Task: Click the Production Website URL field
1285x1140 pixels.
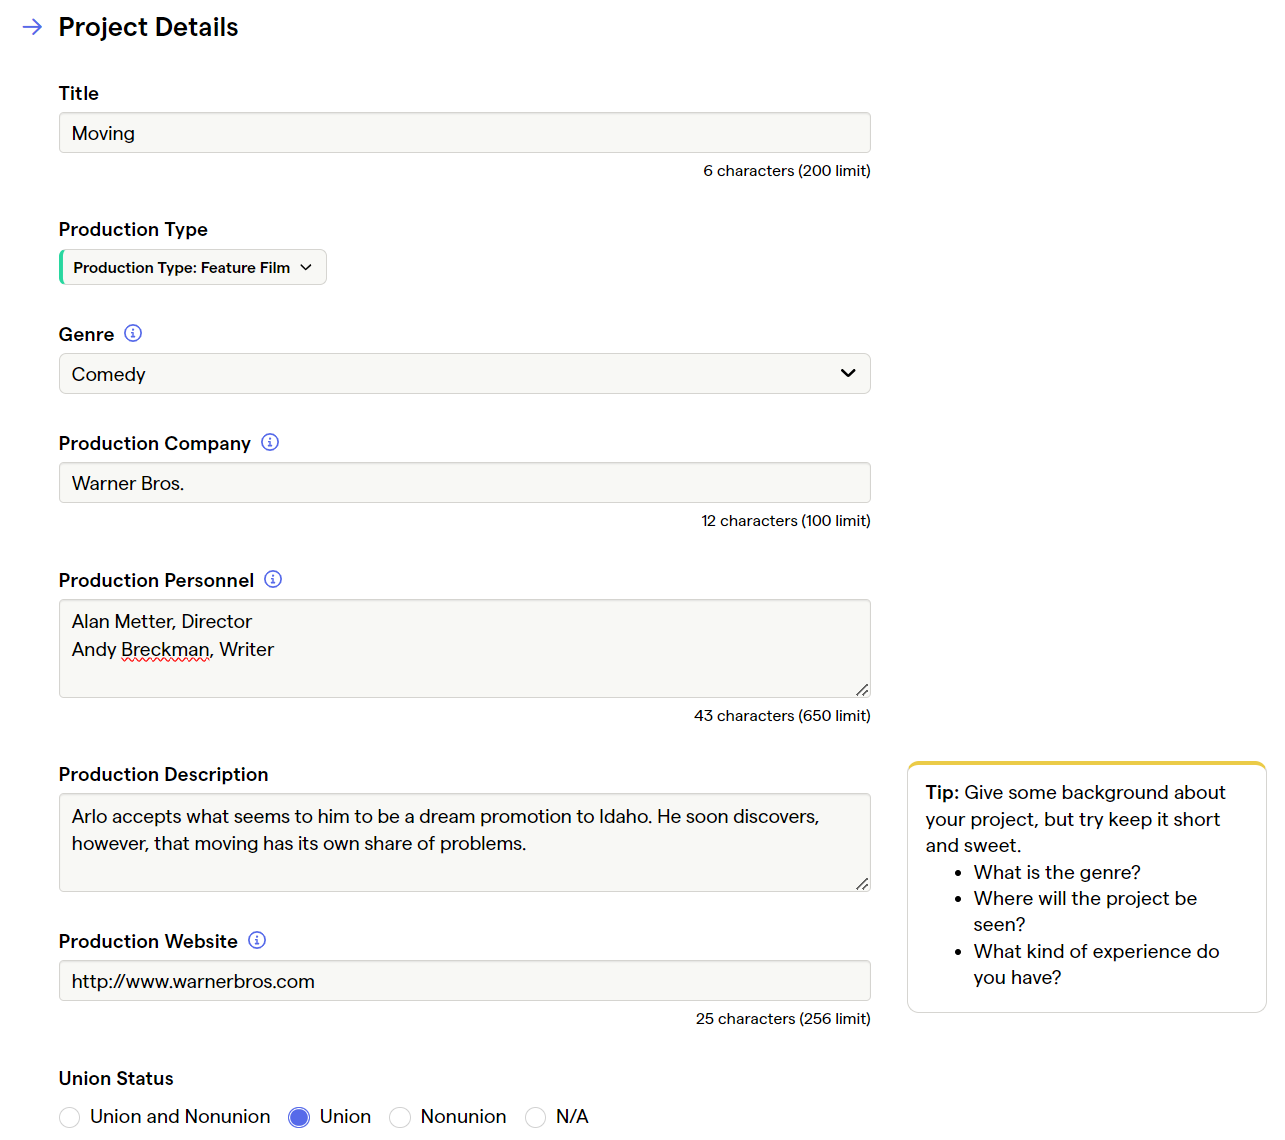Action: click(x=465, y=981)
